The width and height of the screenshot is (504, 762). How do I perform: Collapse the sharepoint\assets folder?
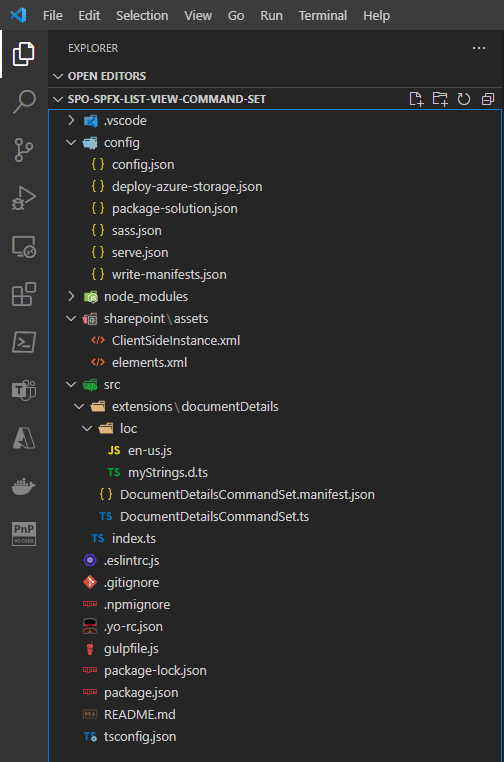click(x=275, y=319)
